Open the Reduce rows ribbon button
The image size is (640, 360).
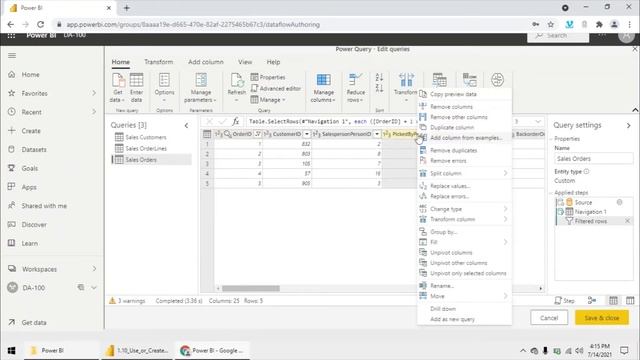click(356, 87)
